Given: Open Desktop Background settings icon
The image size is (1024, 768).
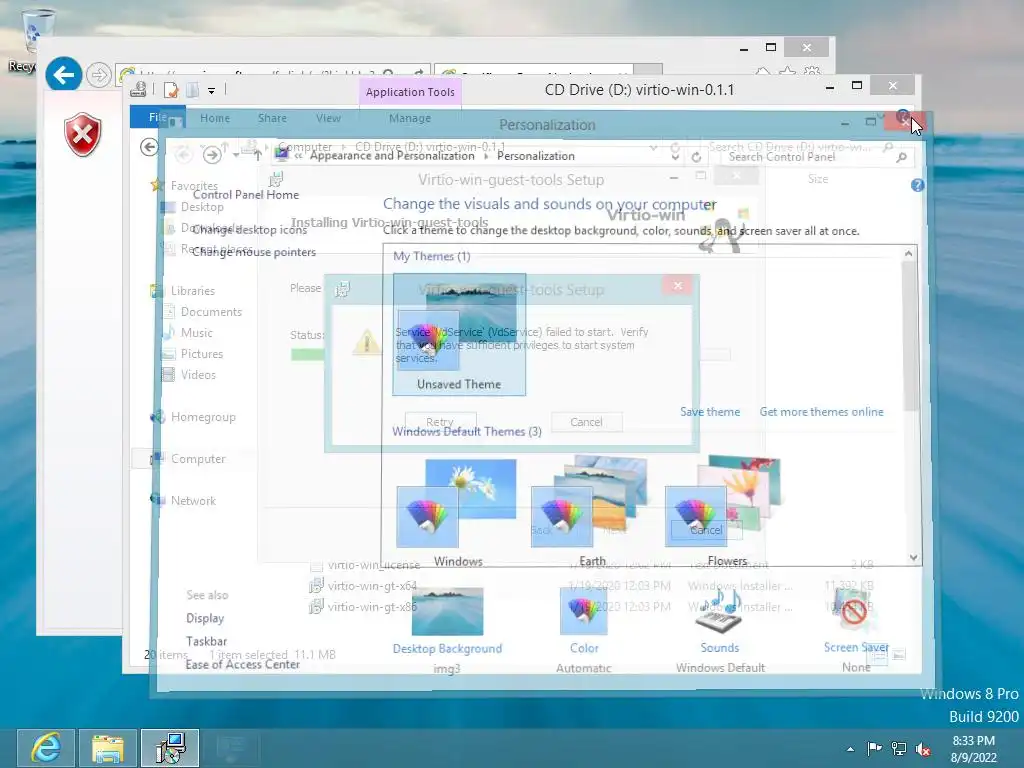Looking at the screenshot, I should pyautogui.click(x=447, y=612).
